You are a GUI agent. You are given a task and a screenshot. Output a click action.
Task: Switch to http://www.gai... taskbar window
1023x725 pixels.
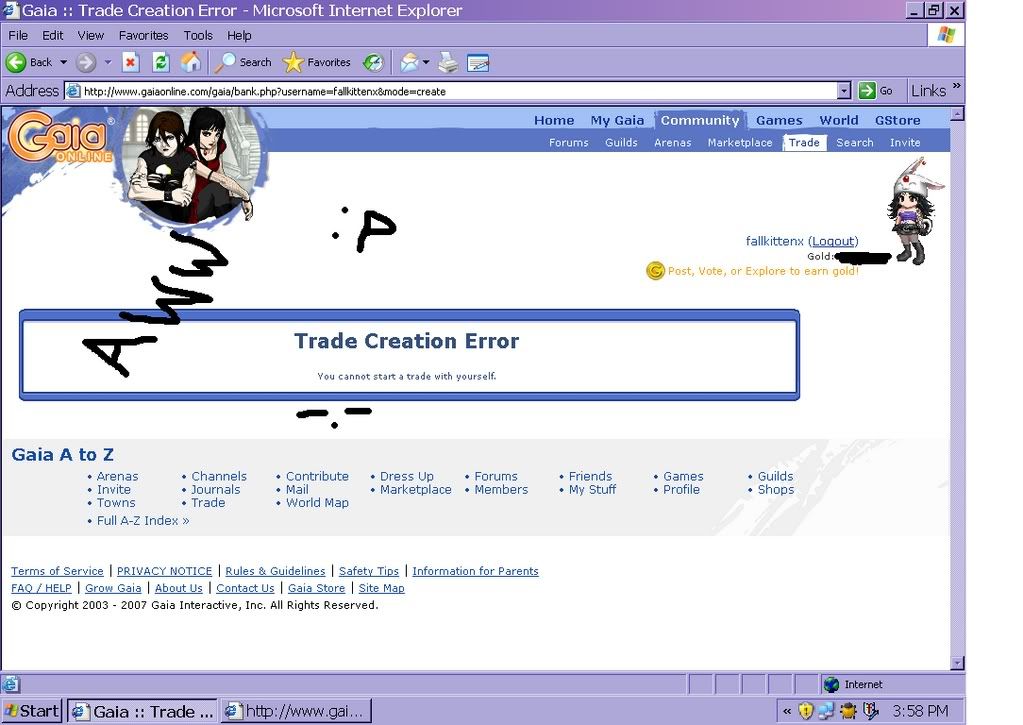[x=296, y=711]
